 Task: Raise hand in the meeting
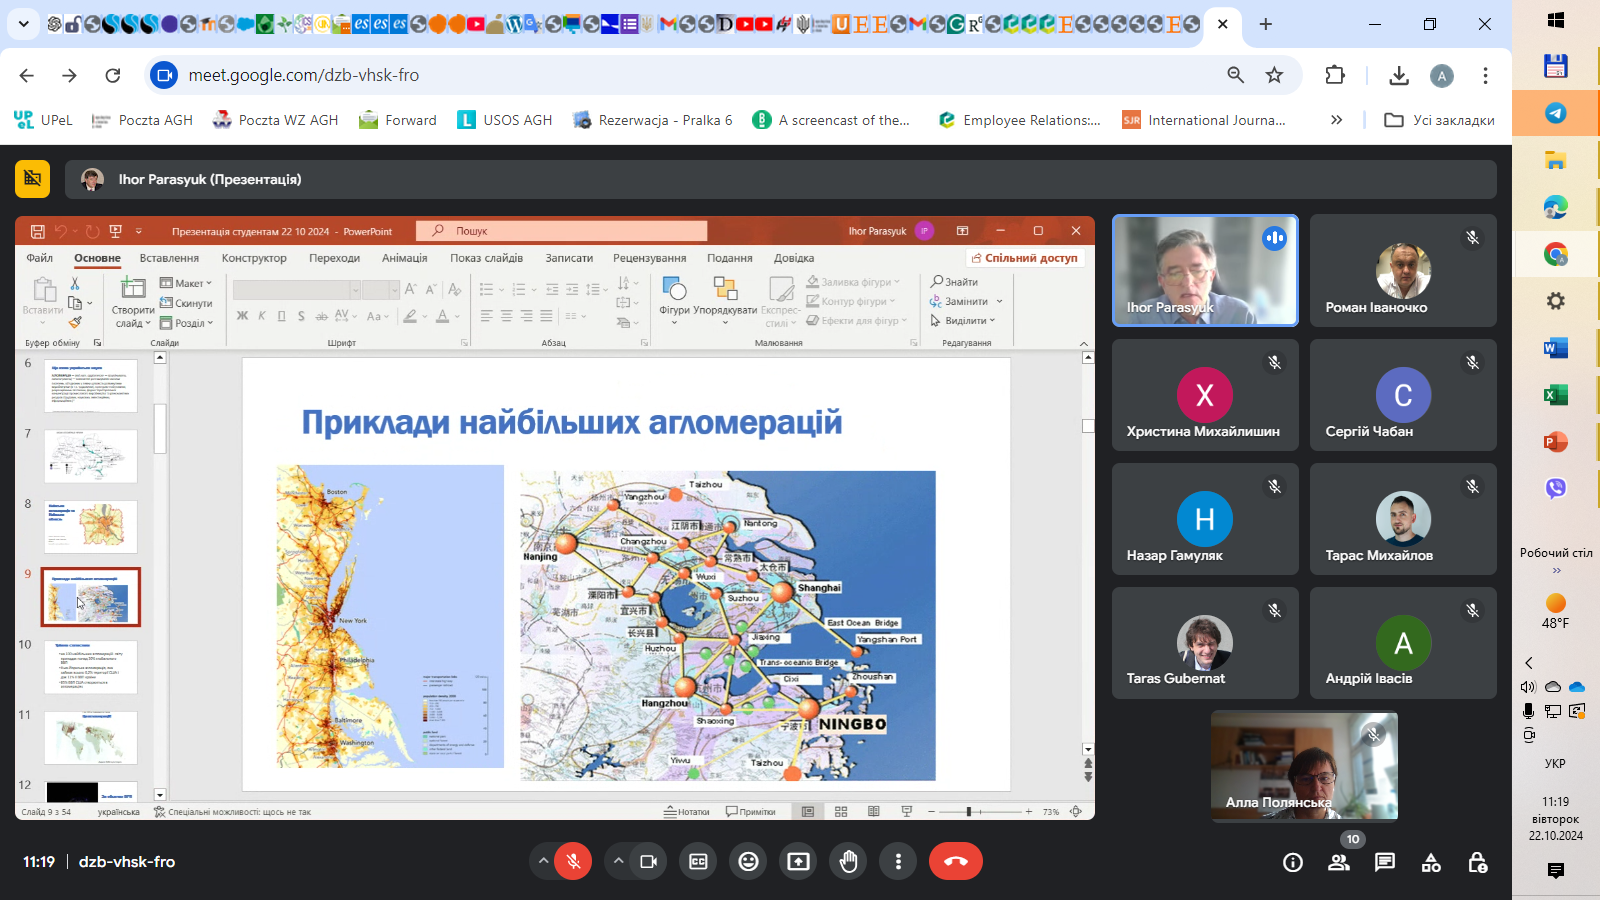coord(848,861)
